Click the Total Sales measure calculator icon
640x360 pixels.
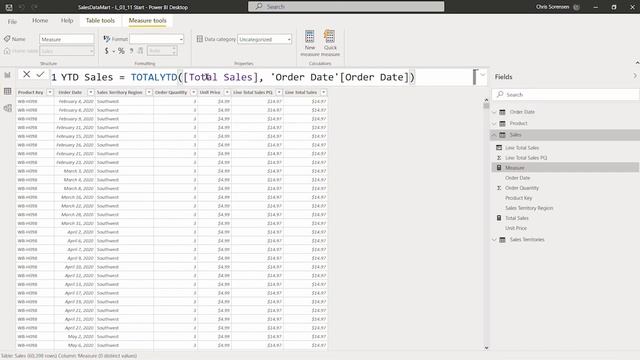499,218
